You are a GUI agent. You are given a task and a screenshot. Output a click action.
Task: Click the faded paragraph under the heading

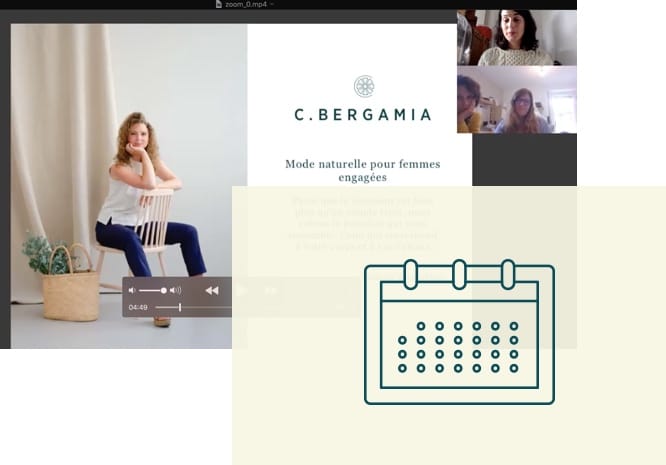362,223
